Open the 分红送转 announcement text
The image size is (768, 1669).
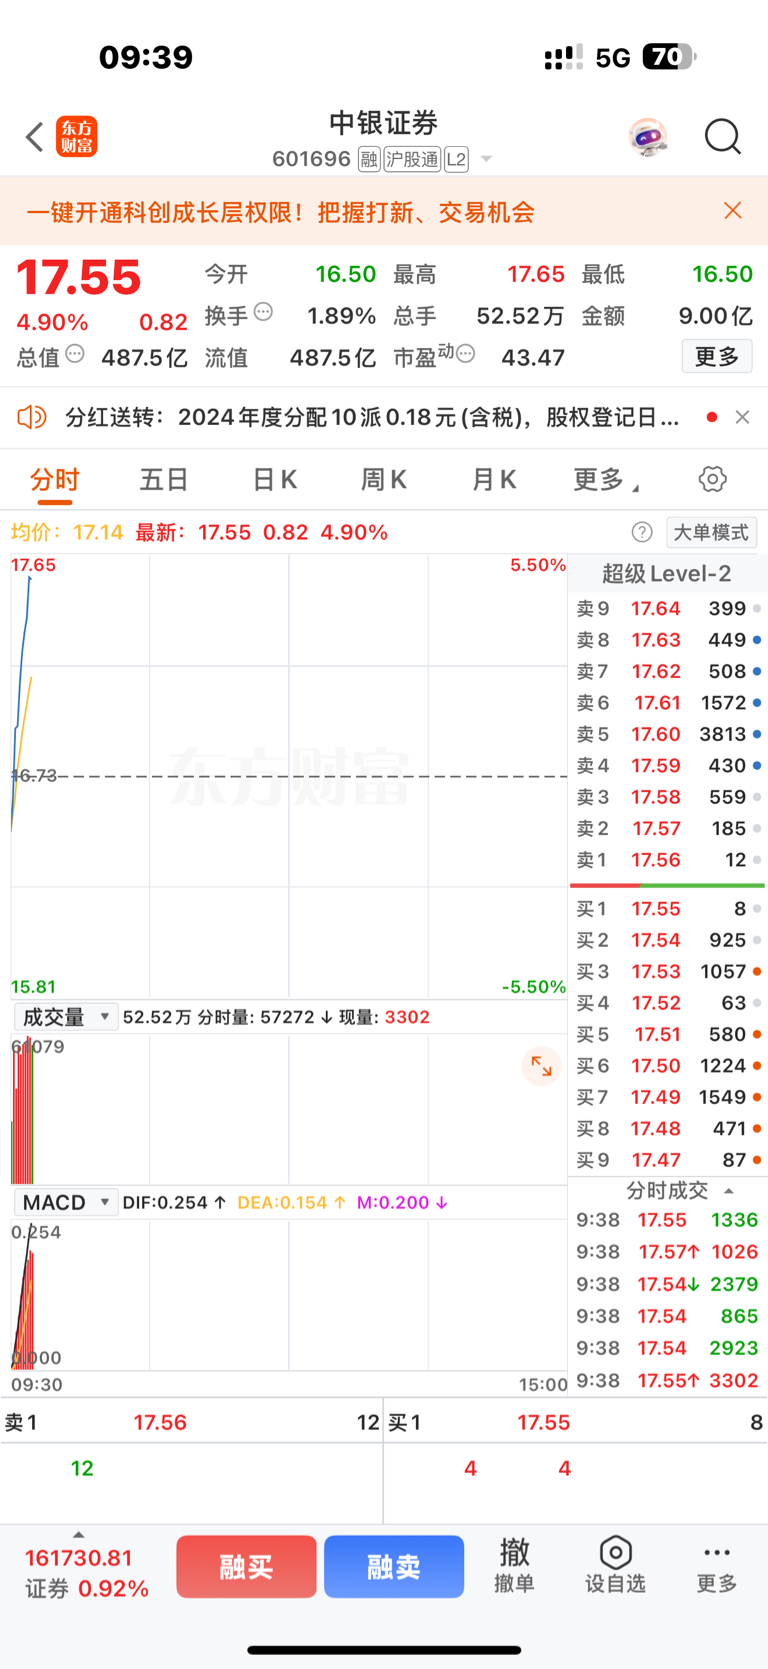coord(372,417)
